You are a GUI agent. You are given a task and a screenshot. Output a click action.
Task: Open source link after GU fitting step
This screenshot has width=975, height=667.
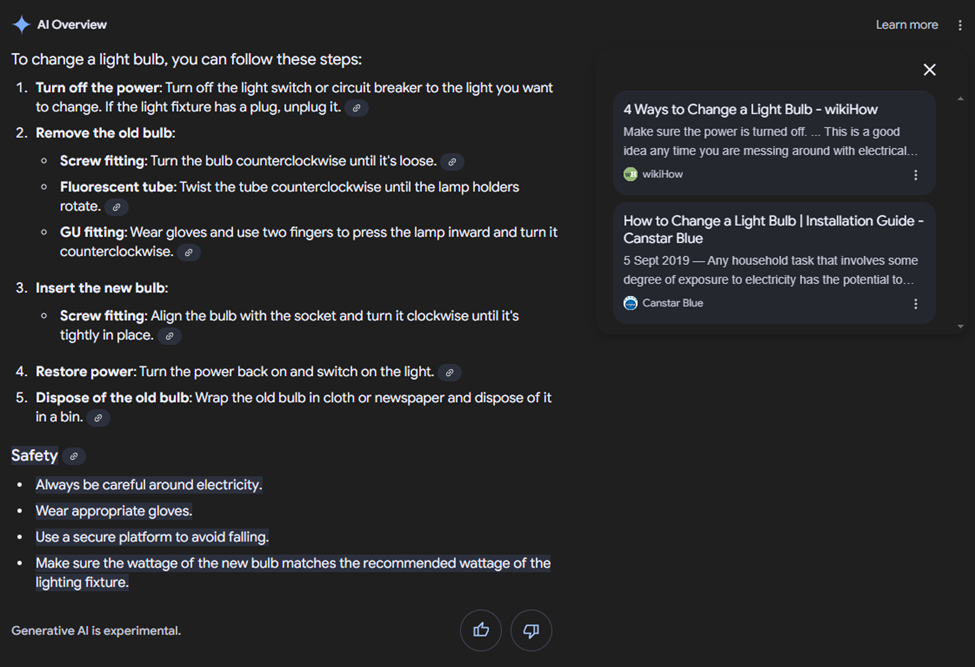(188, 252)
